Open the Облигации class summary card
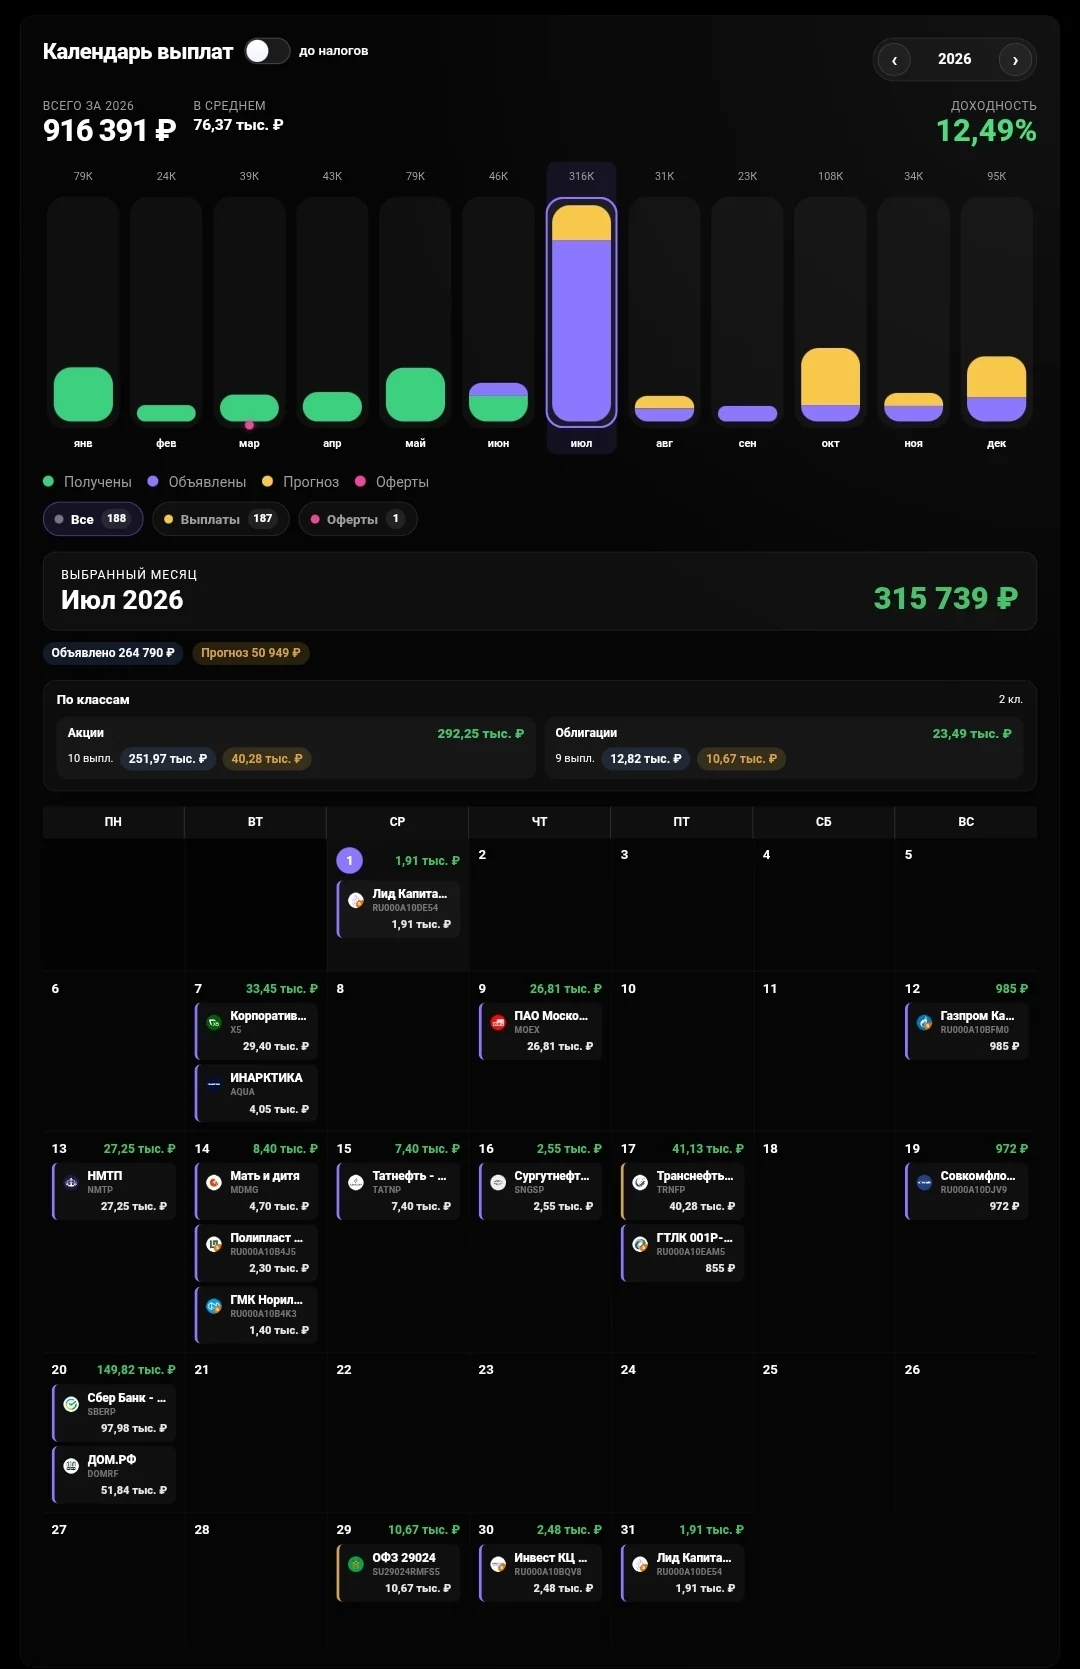The height and width of the screenshot is (1669, 1080). (x=784, y=747)
